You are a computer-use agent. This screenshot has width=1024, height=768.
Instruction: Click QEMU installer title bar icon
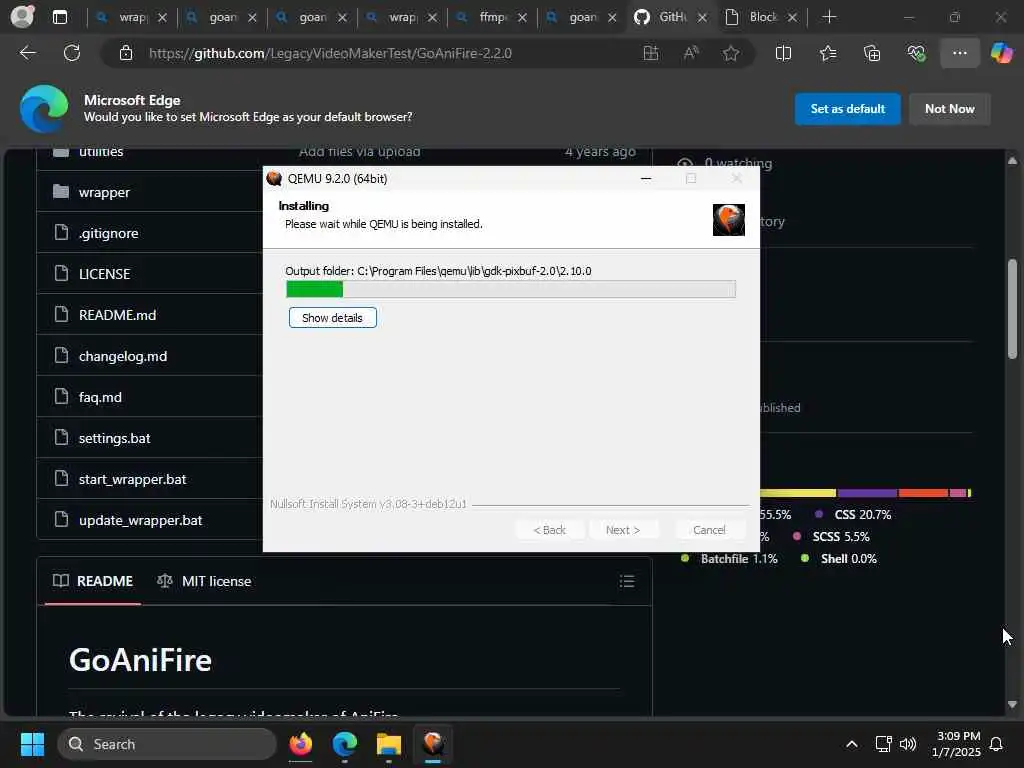point(274,178)
